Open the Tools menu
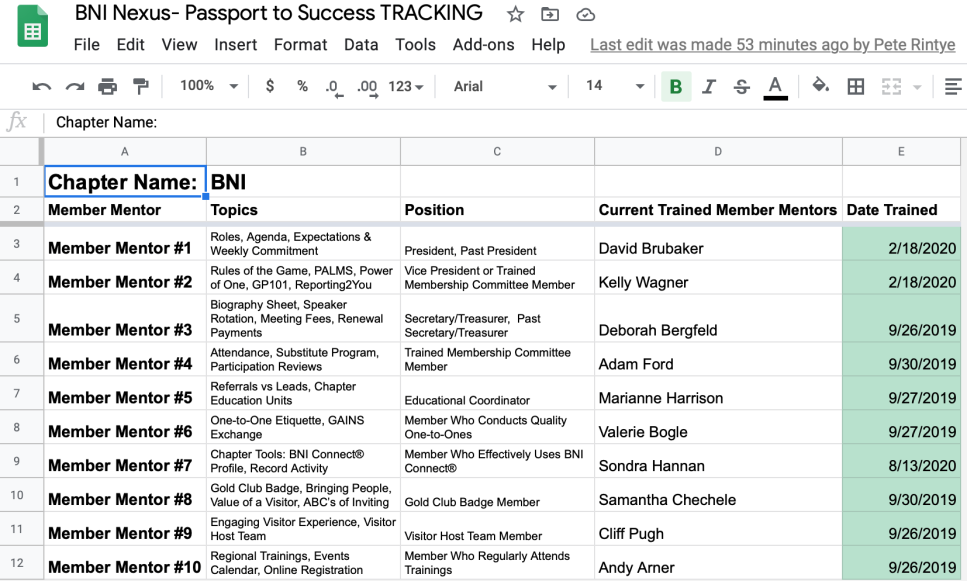Viewport: 967px width, 581px height. click(415, 44)
